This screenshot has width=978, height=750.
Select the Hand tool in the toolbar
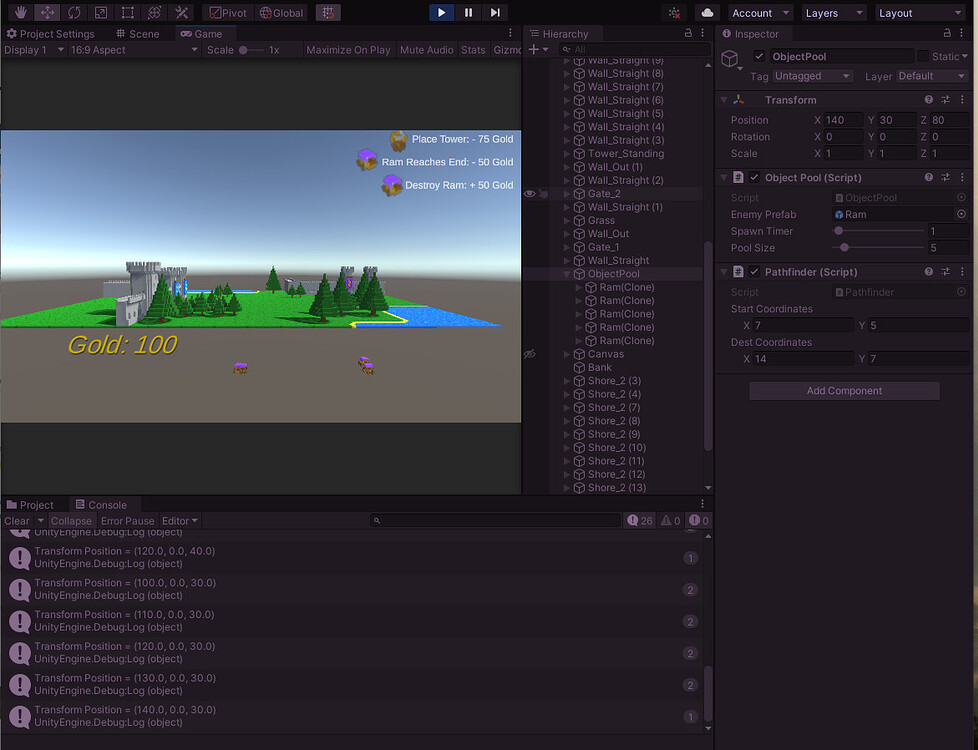point(20,12)
